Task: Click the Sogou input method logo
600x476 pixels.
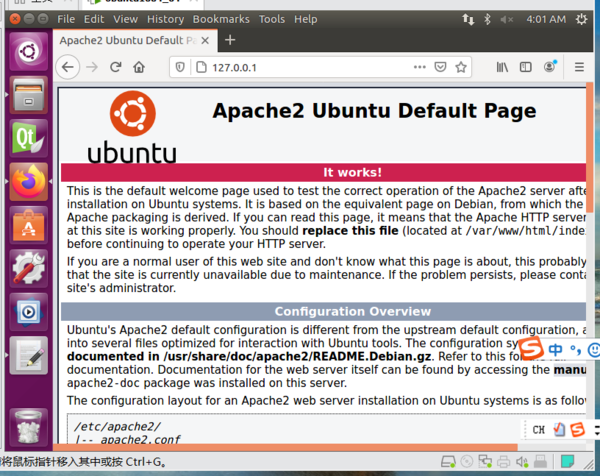Action: 531,348
